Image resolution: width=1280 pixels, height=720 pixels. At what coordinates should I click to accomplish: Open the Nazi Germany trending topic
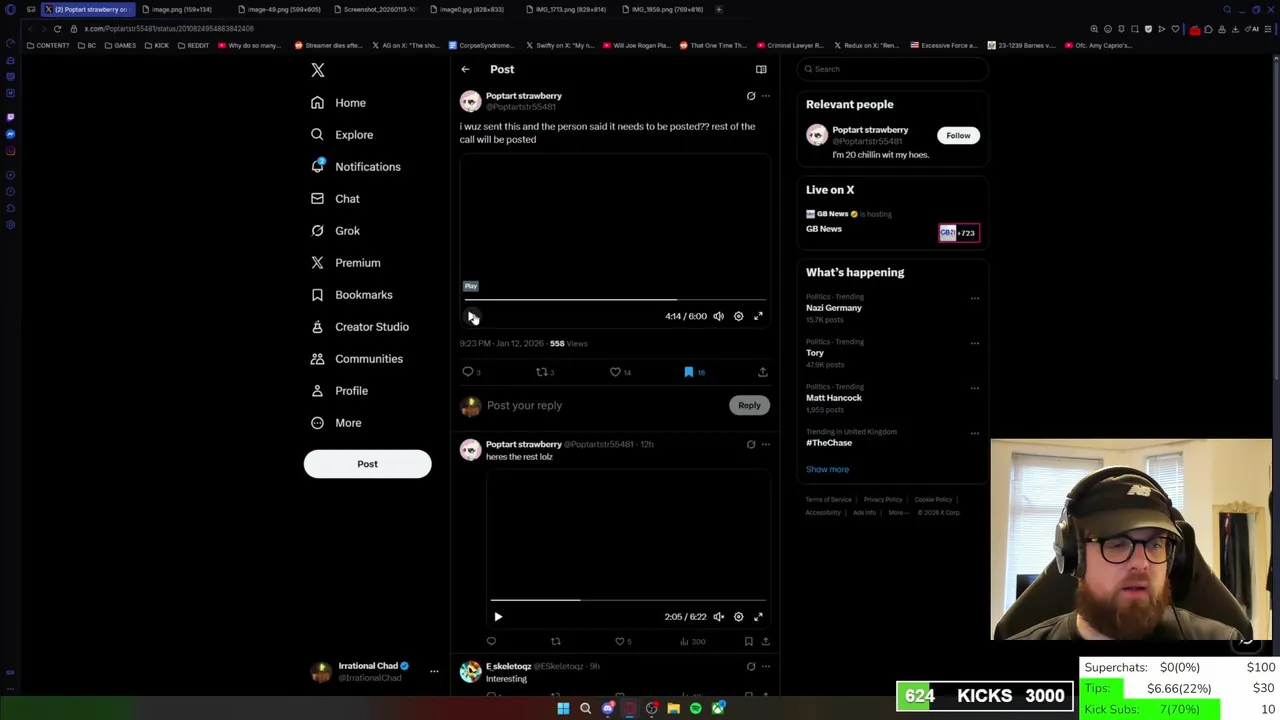point(834,308)
